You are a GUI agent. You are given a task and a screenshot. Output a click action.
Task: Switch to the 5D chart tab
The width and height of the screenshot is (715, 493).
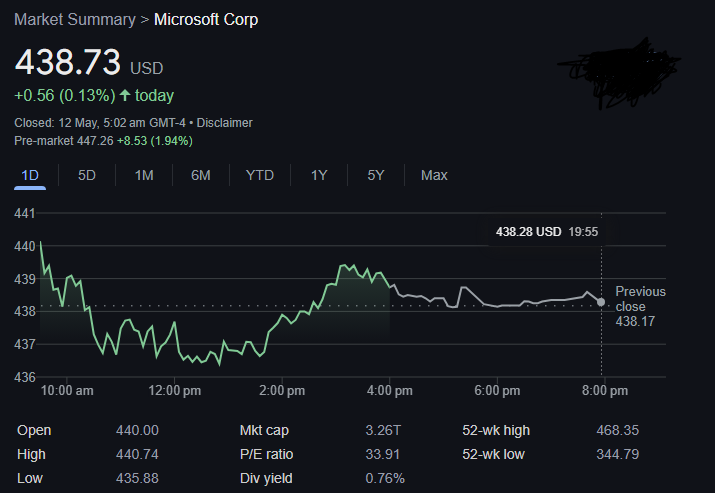(x=87, y=176)
